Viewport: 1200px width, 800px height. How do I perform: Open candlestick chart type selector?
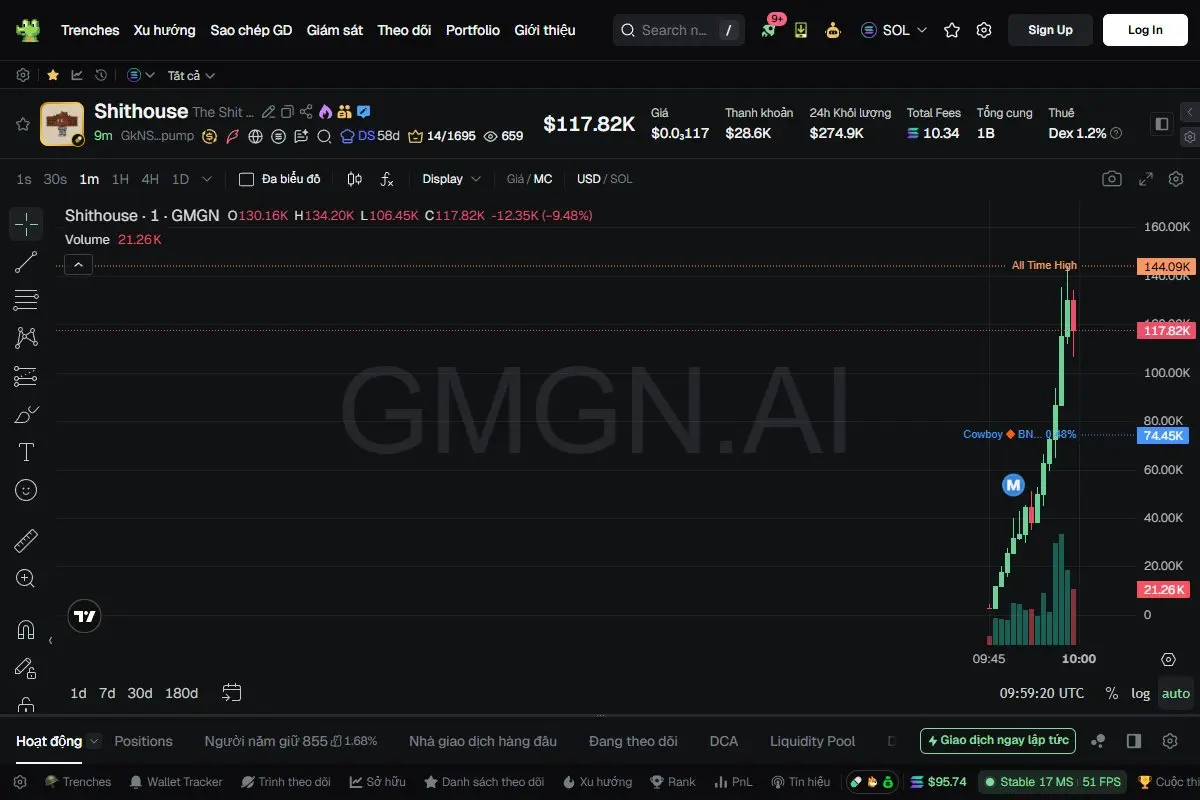click(354, 179)
